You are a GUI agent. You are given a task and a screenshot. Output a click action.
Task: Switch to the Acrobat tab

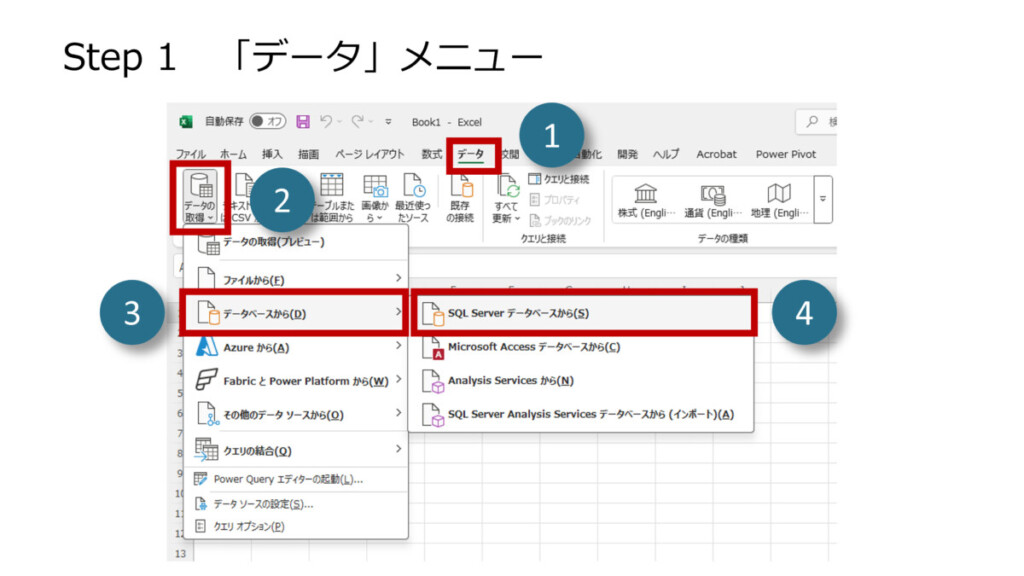tap(716, 154)
